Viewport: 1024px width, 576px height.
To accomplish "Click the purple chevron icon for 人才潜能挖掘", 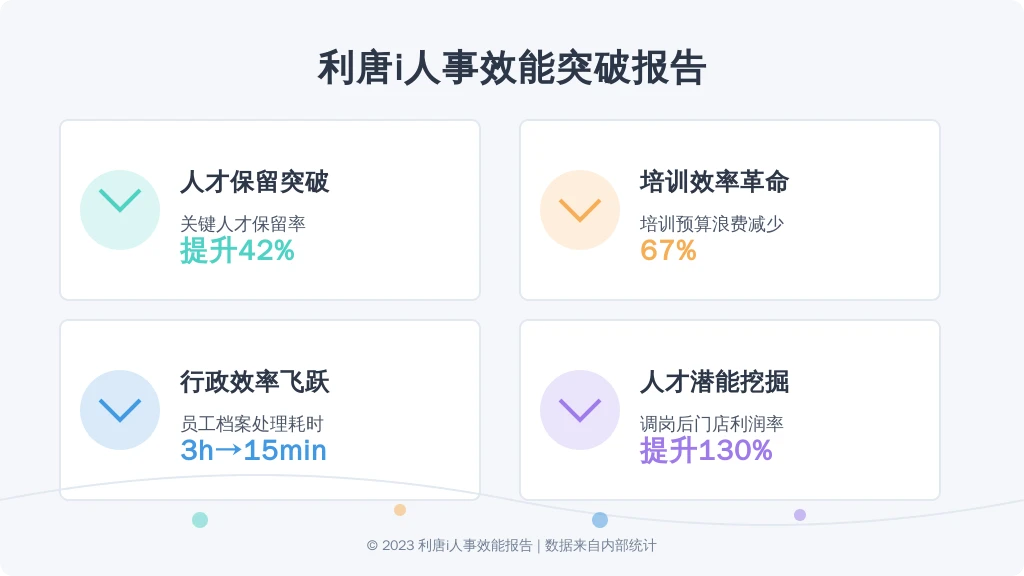I will click(x=580, y=410).
